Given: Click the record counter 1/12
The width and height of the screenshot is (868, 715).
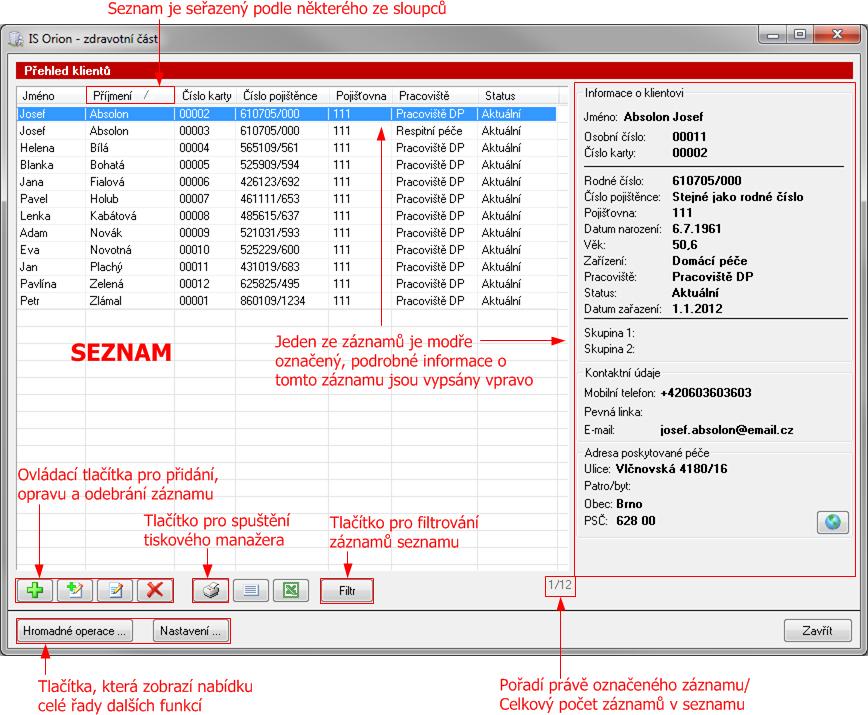Looking at the screenshot, I should click(560, 584).
